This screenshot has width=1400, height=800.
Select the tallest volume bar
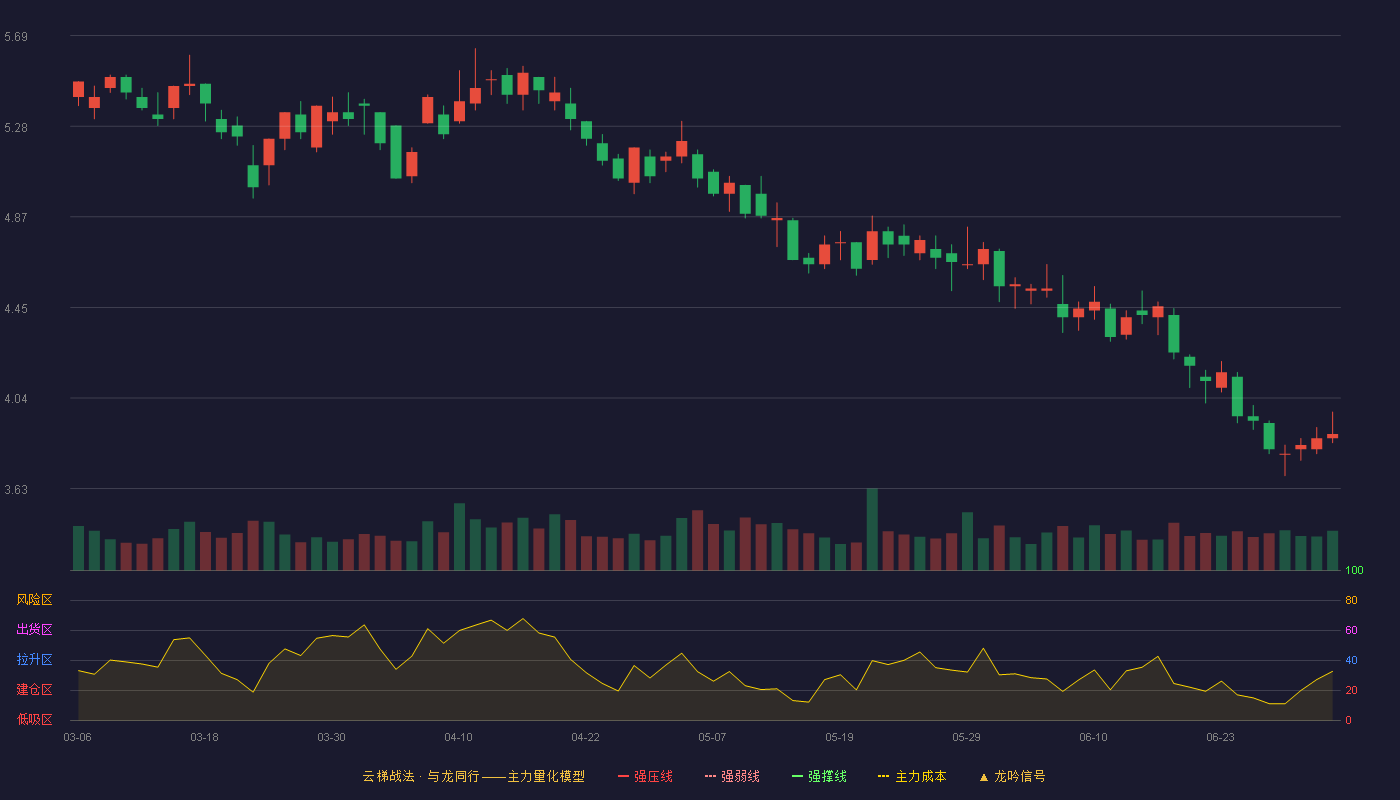(872, 529)
